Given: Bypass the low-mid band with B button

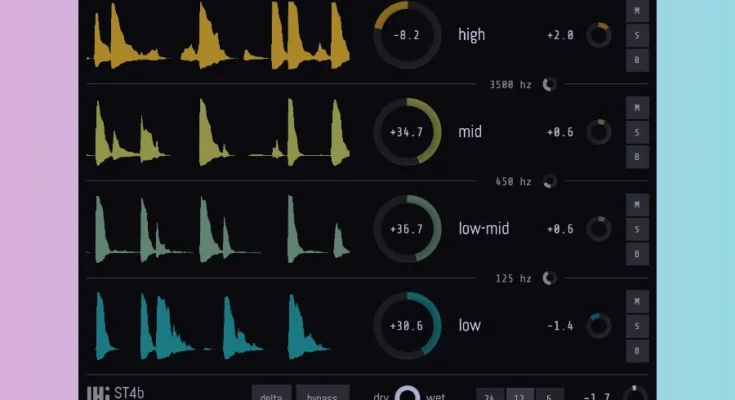Looking at the screenshot, I should coord(637,254).
